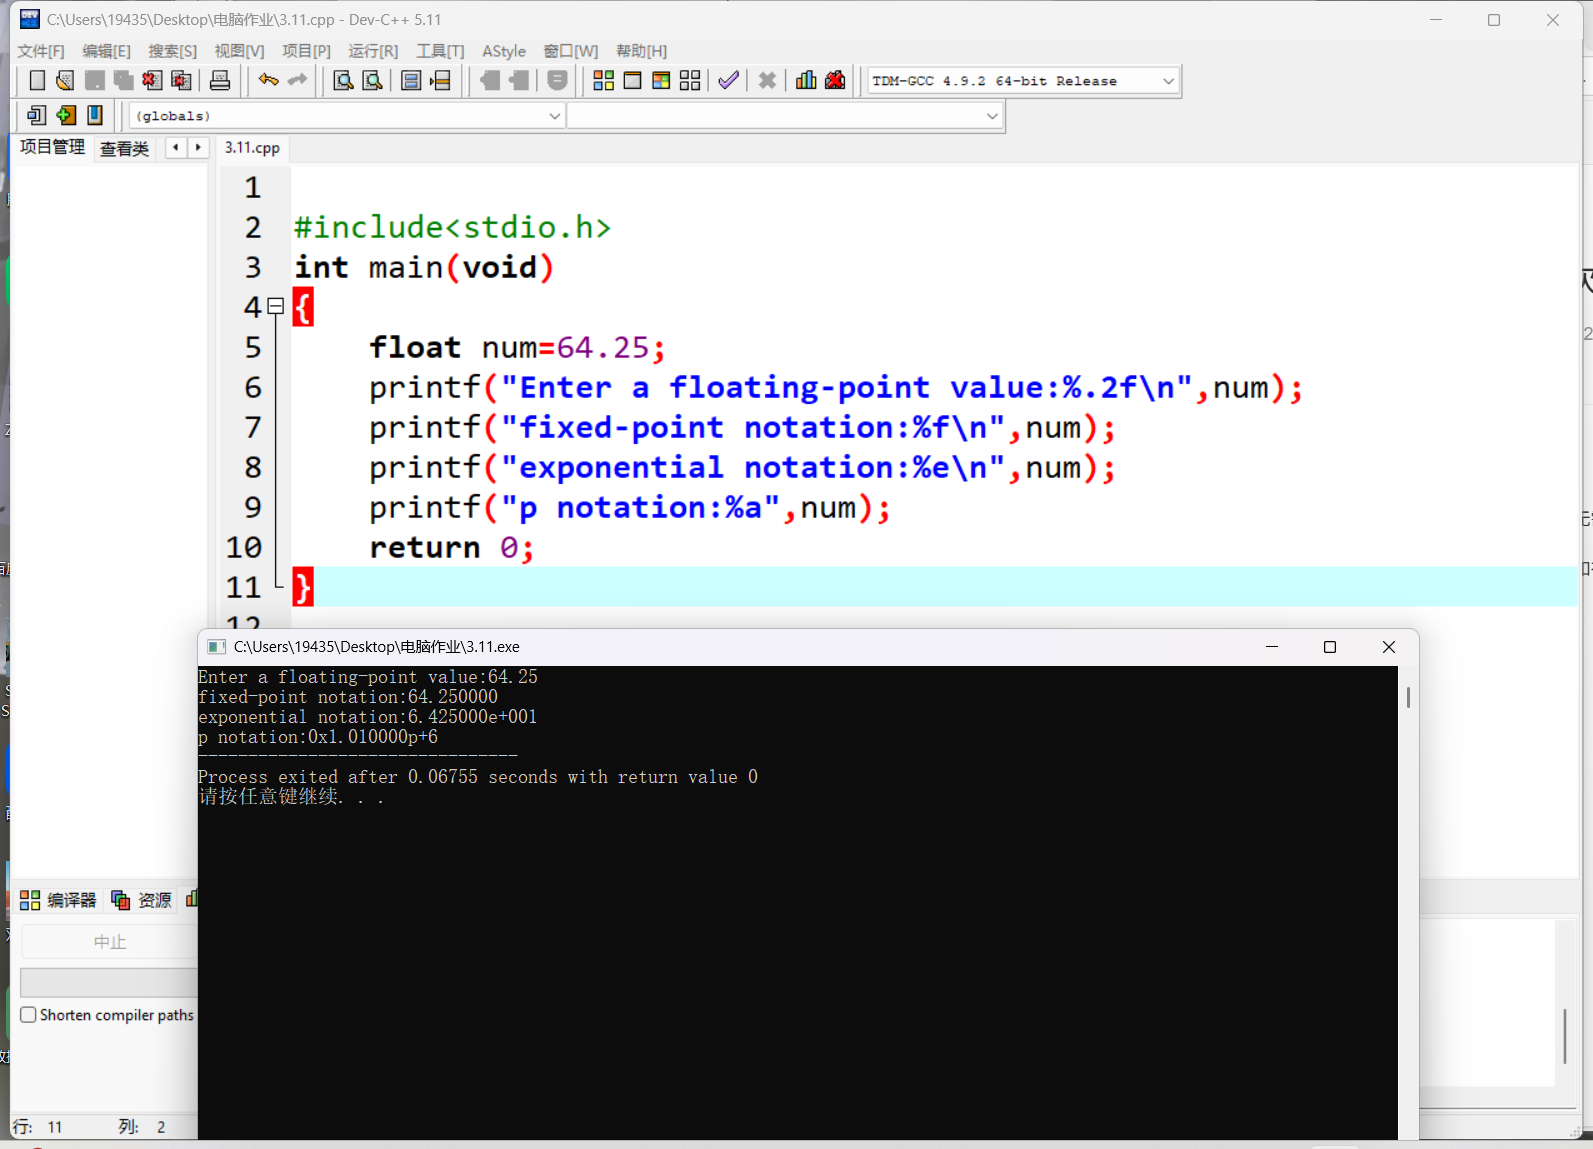The width and height of the screenshot is (1593, 1149).
Task: Toggle Shorten compiler paths checkbox
Action: pos(29,1014)
